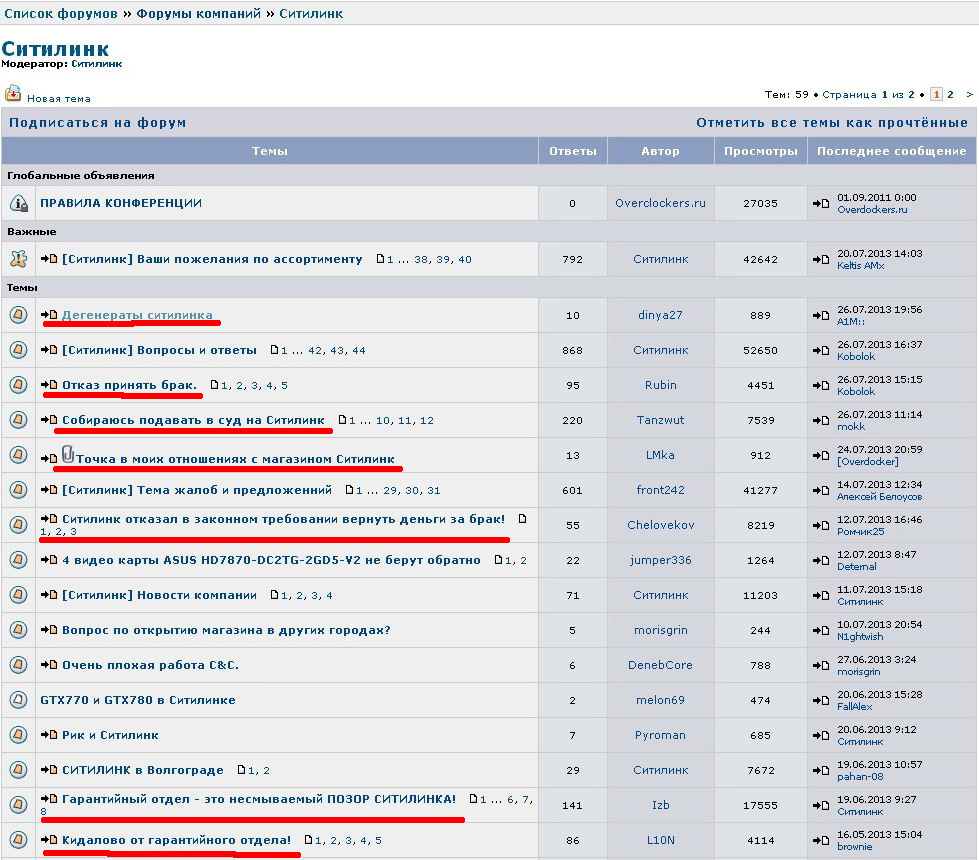Click Новая тема to start a topic
Screen dimensions: 979x860
click(x=59, y=98)
